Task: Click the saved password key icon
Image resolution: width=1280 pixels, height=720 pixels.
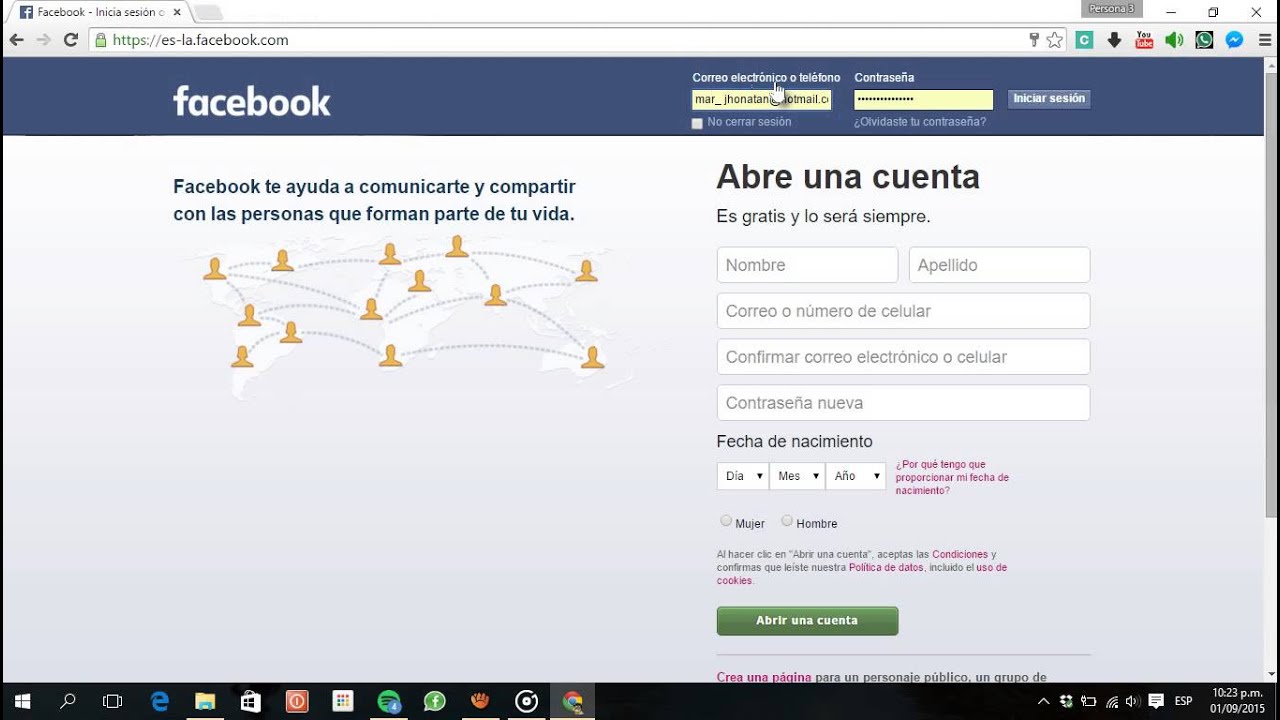Action: tap(1034, 40)
